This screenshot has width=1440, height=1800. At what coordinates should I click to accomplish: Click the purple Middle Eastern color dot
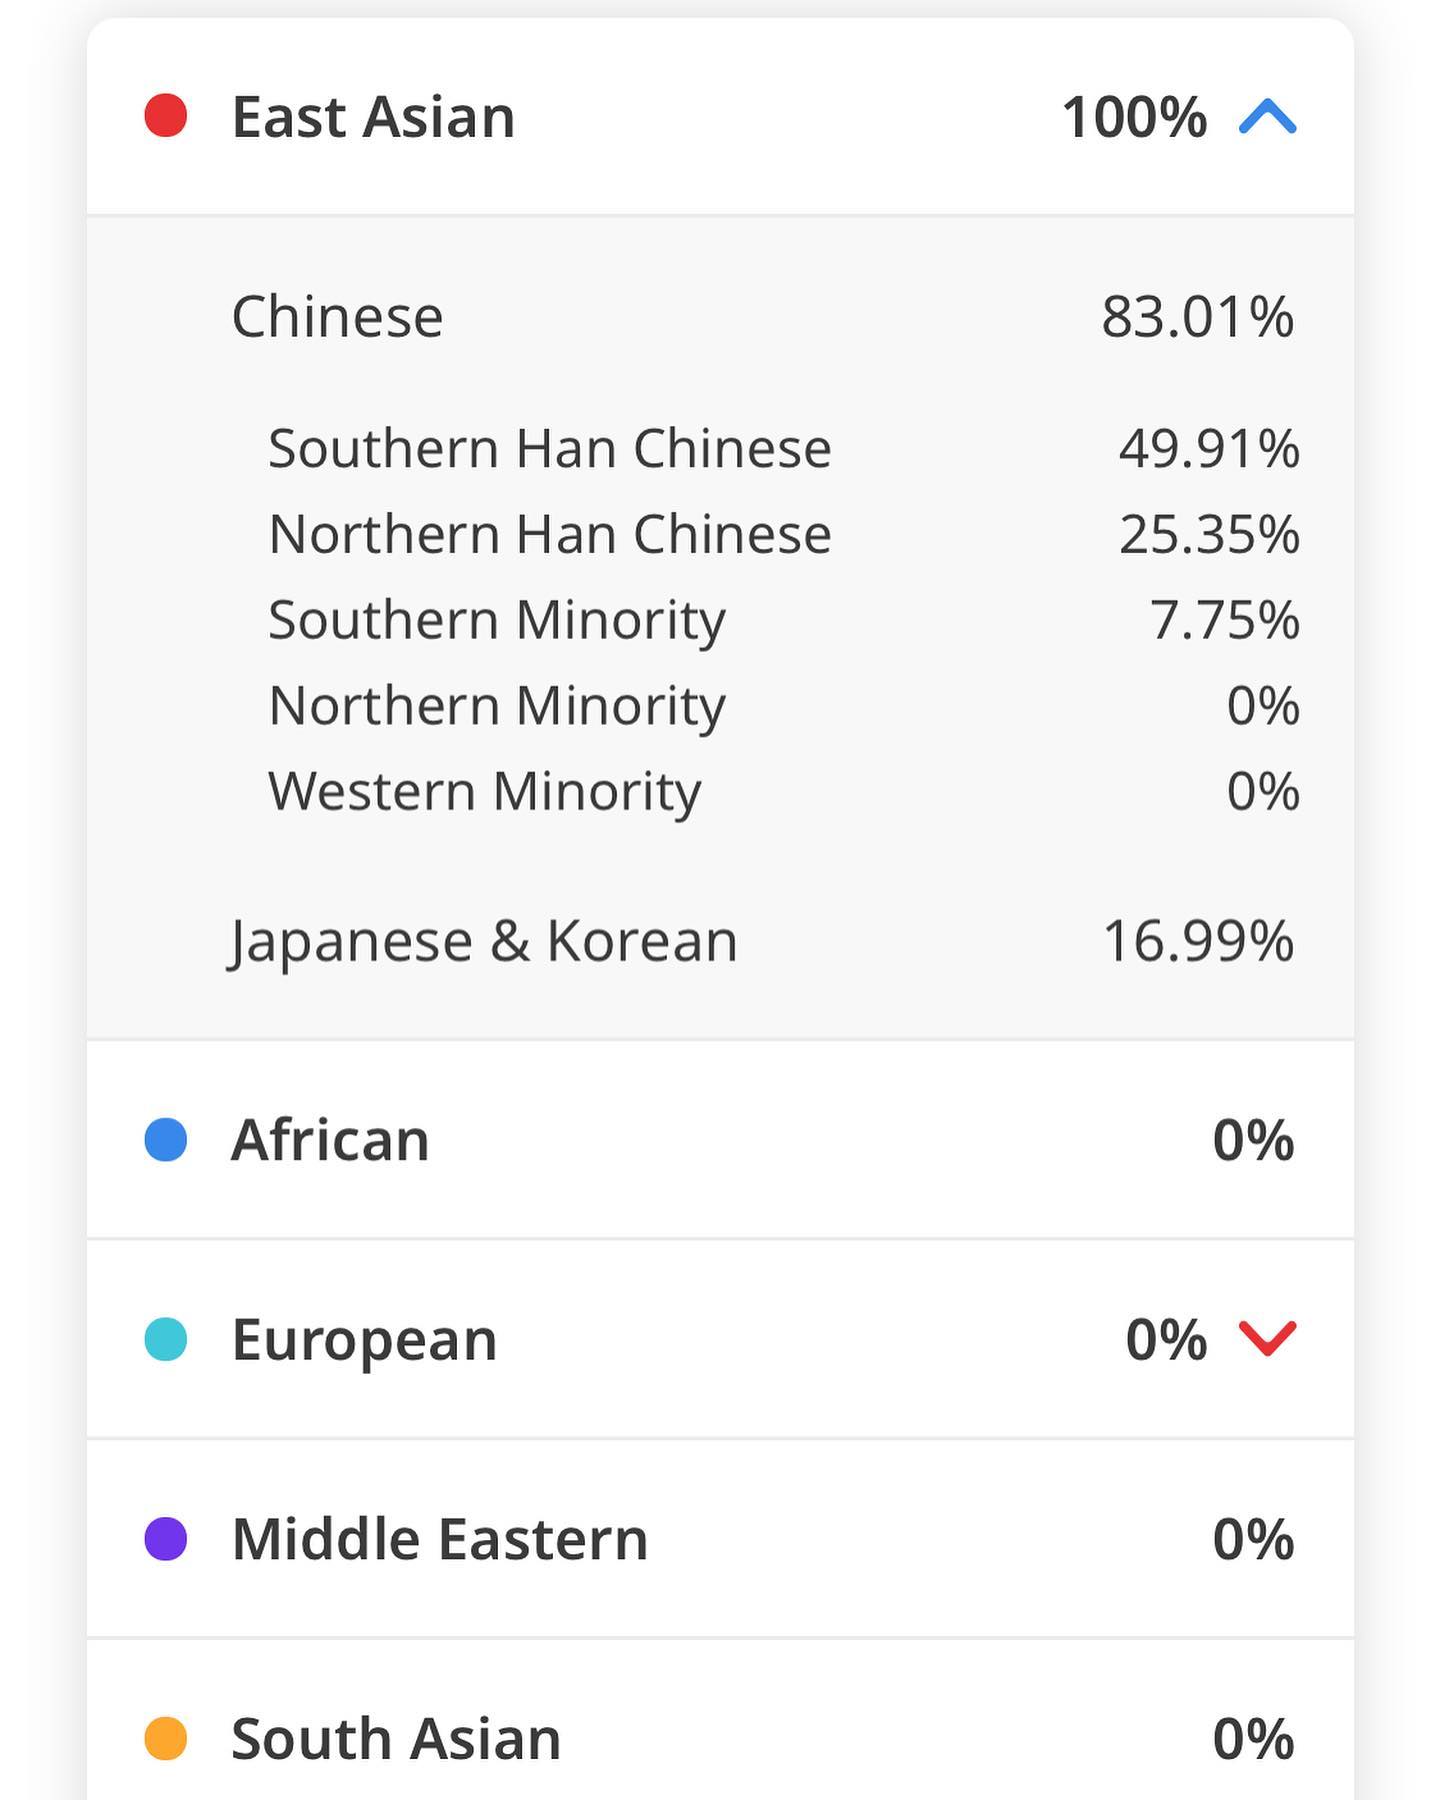point(166,1539)
